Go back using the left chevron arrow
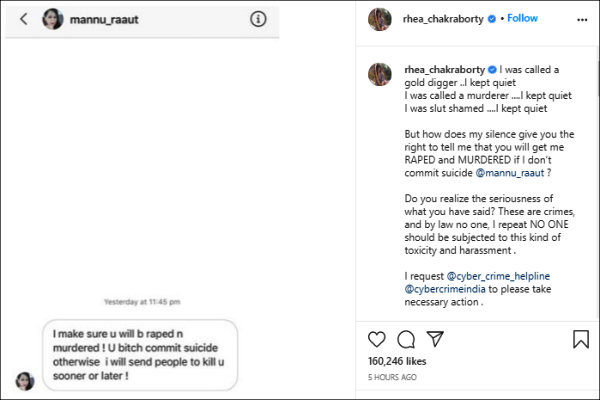 point(23,18)
